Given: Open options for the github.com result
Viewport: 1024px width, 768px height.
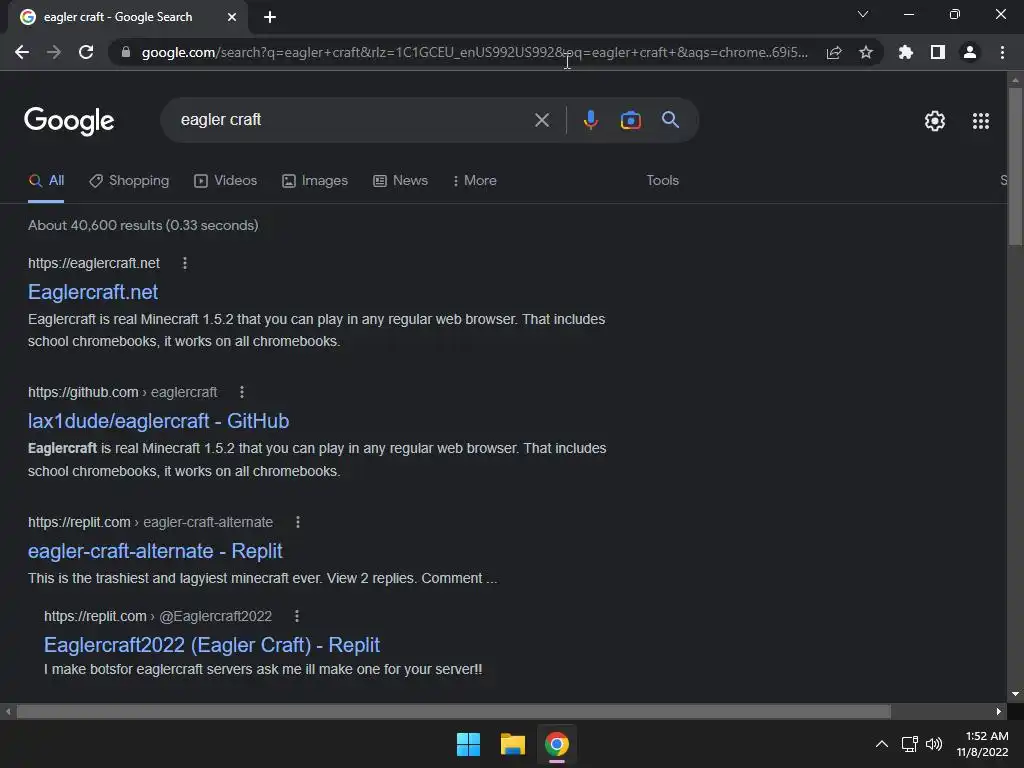Looking at the screenshot, I should click(242, 392).
